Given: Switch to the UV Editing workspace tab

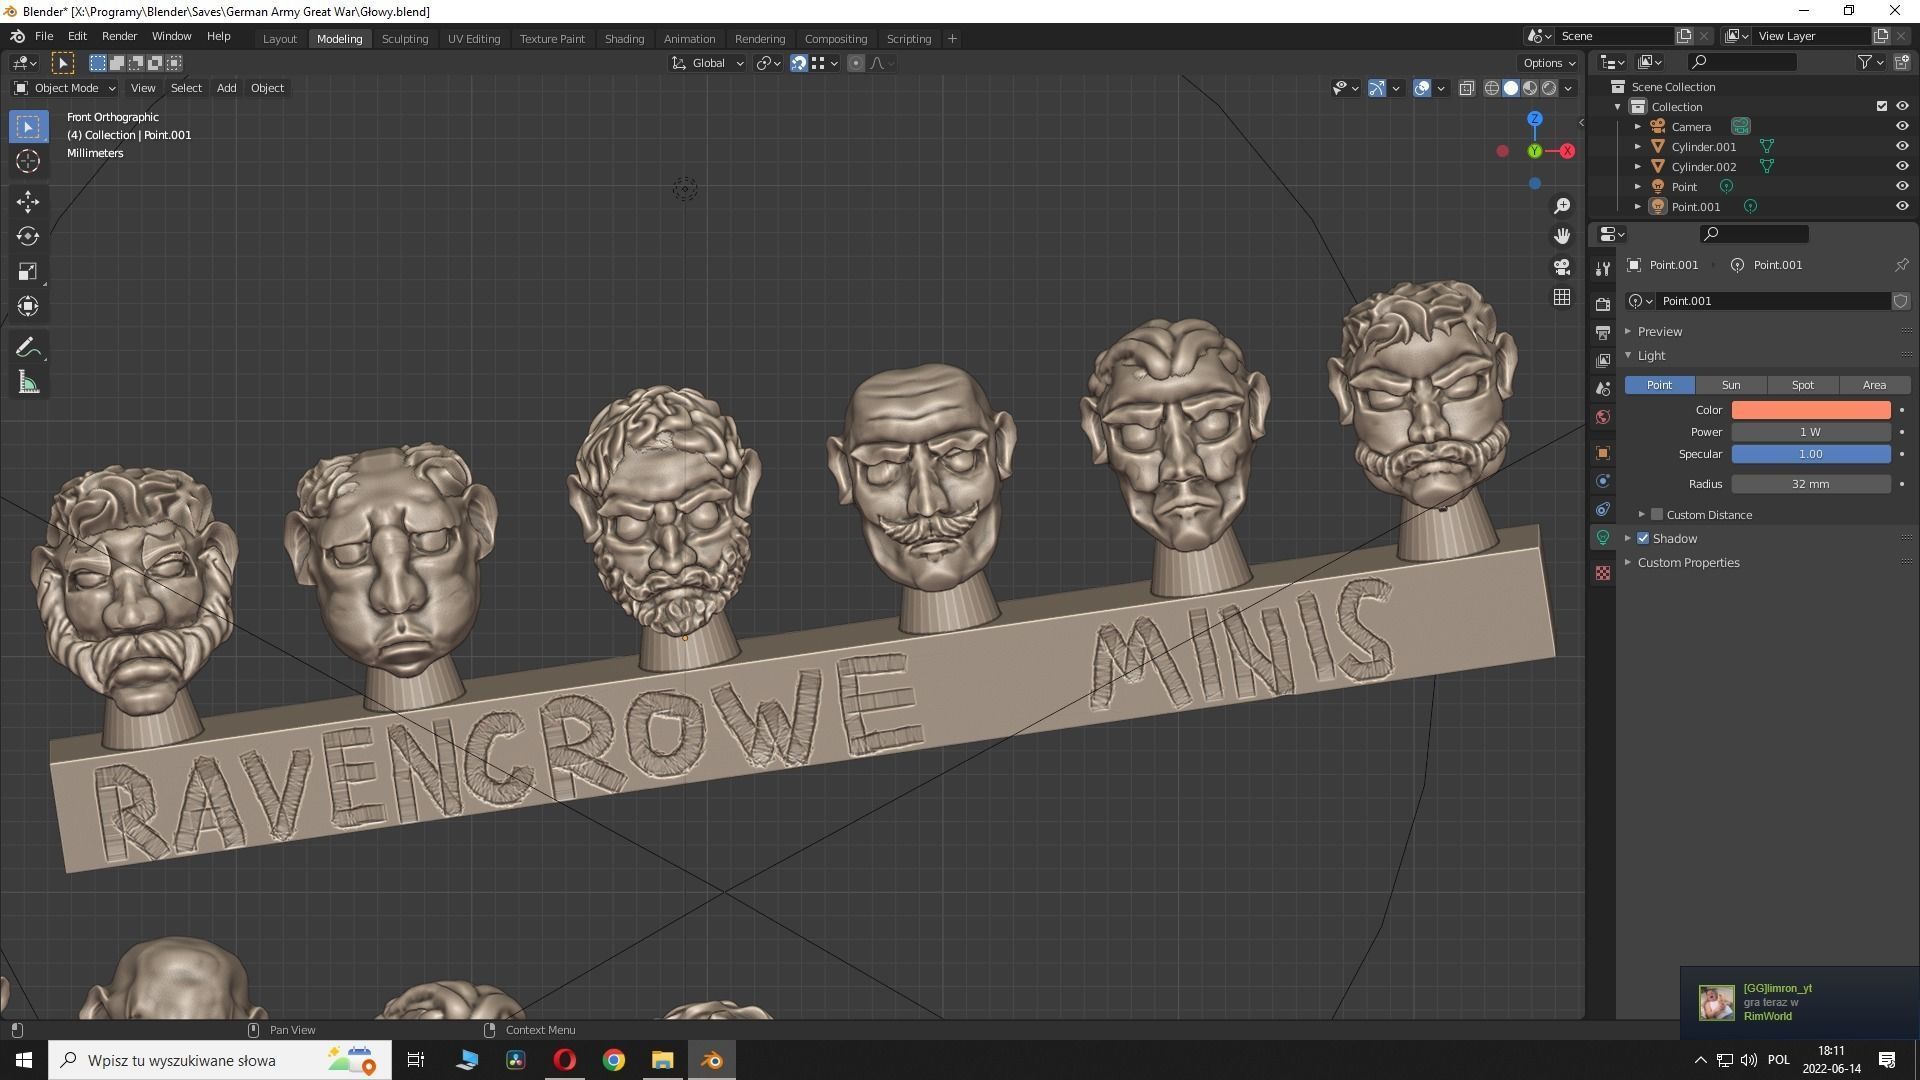Looking at the screenshot, I should [474, 39].
